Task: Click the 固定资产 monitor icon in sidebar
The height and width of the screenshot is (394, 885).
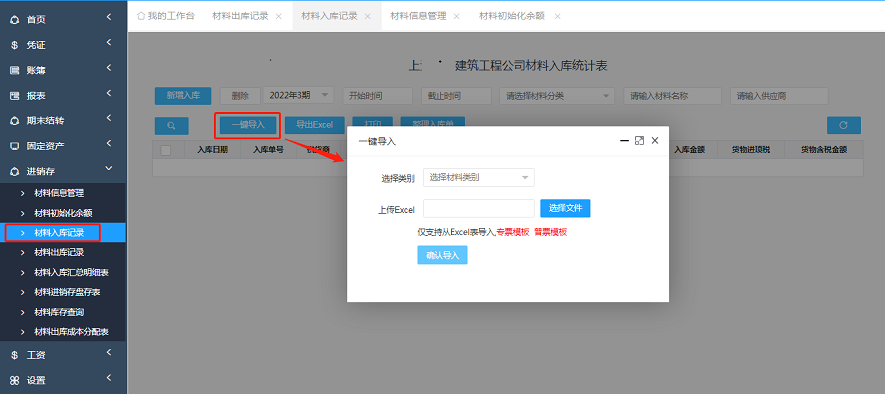Action: coord(15,146)
